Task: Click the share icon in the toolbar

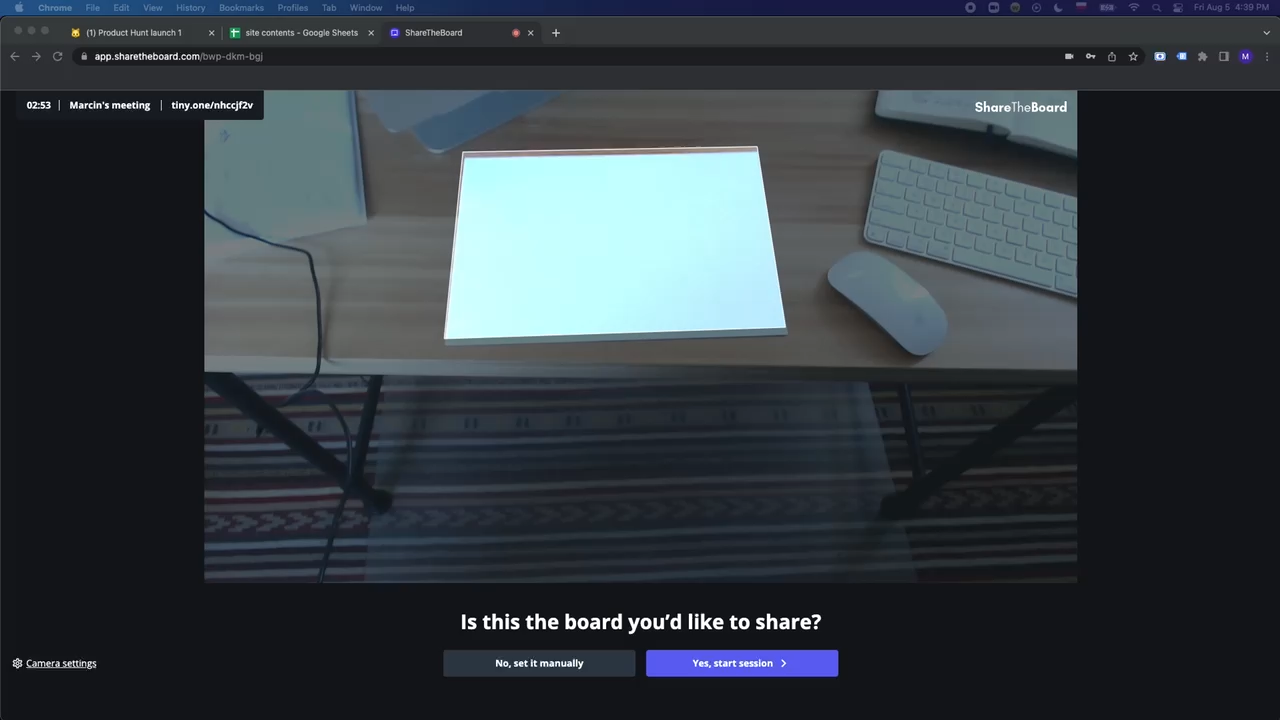Action: tap(1112, 56)
